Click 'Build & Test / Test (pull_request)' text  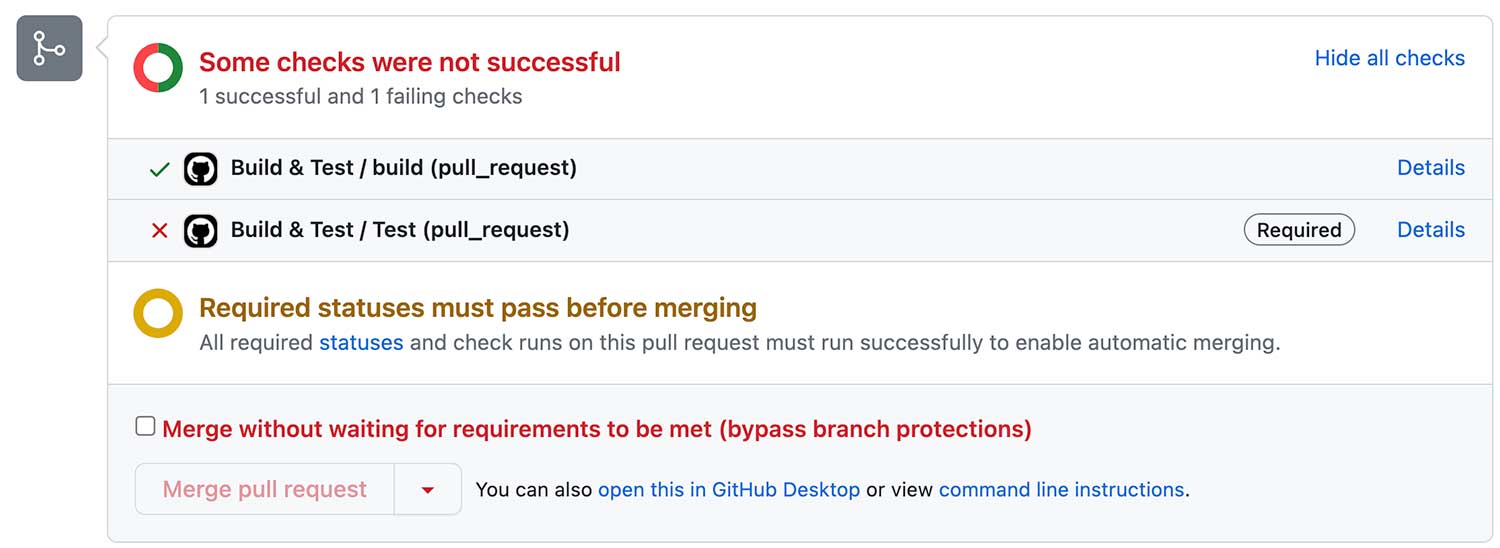(x=400, y=230)
